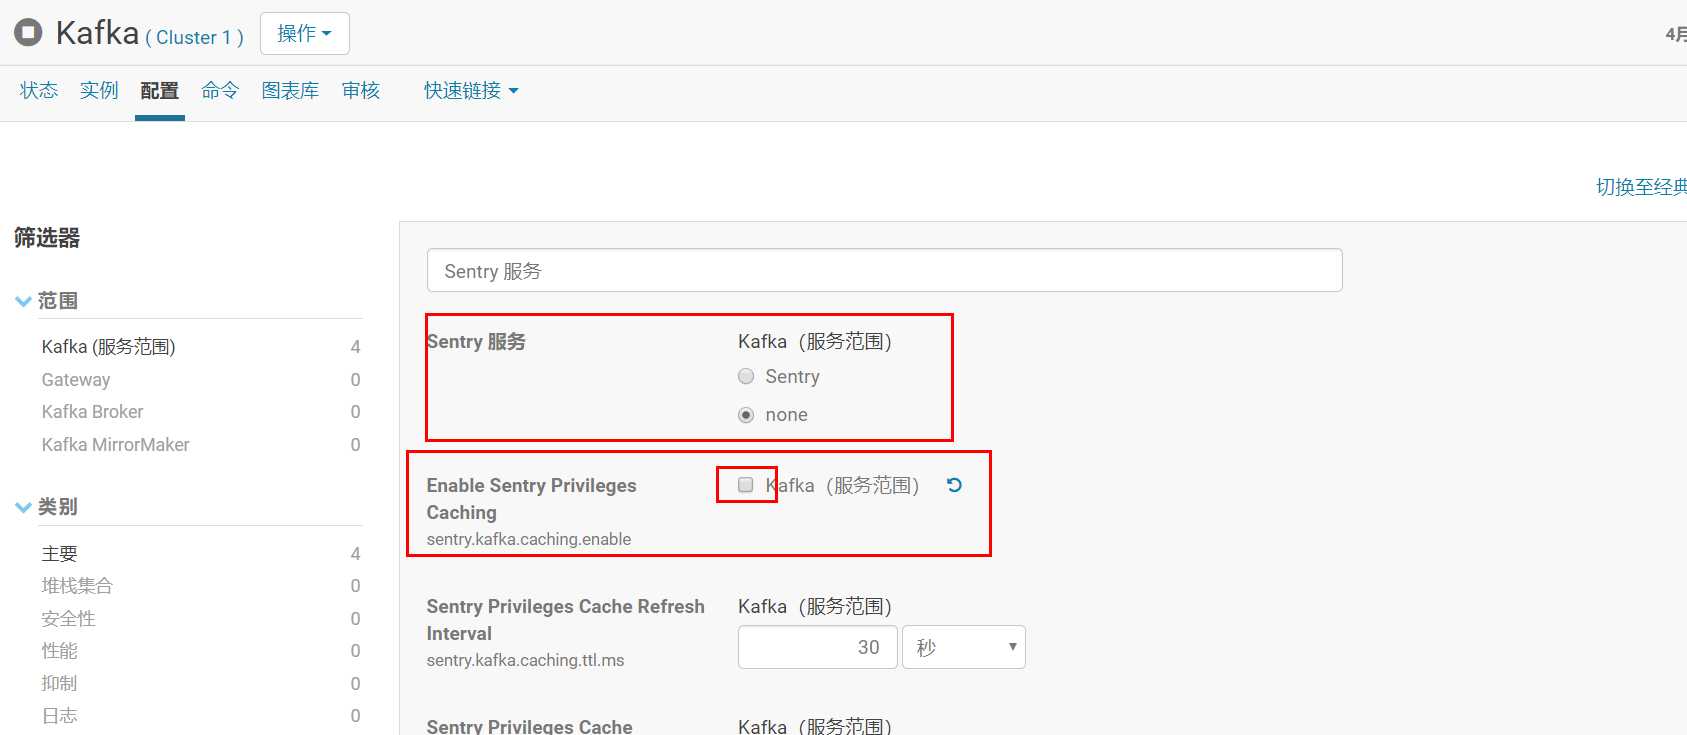The height and width of the screenshot is (735, 1687).
Task: Open the 秒 time unit dropdown
Action: click(964, 647)
